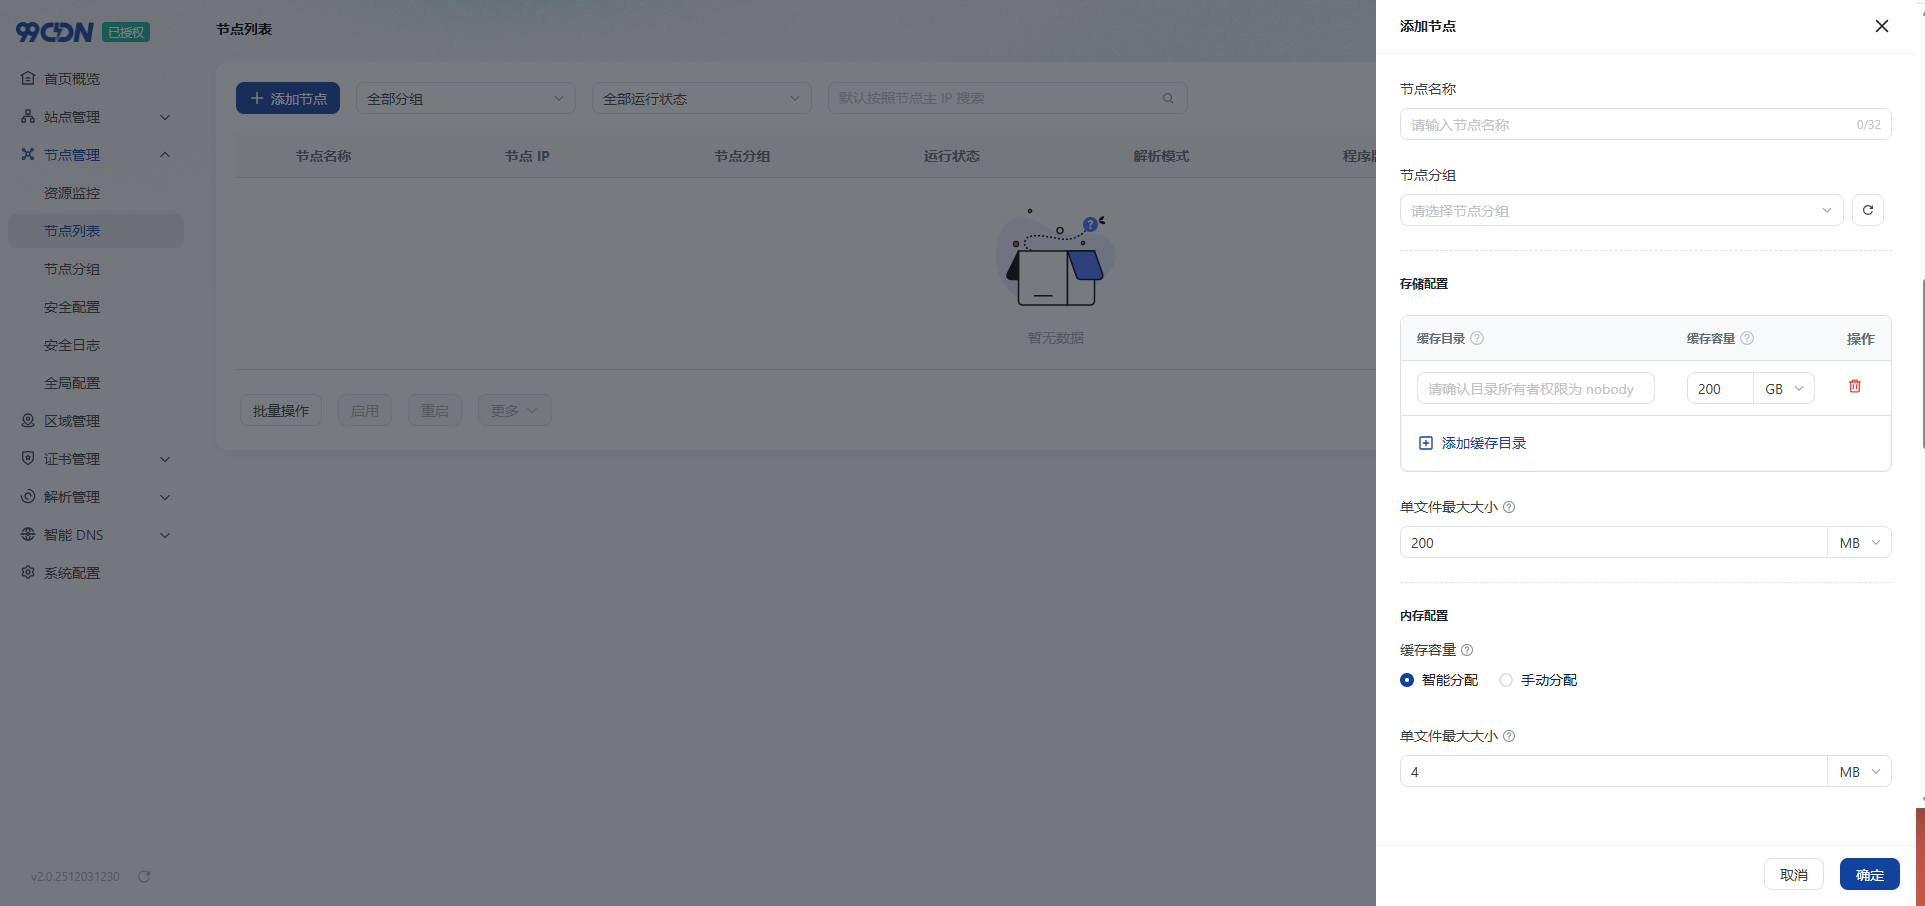
Task: Open the GB unit dropdown for cache capacity
Action: click(1784, 389)
